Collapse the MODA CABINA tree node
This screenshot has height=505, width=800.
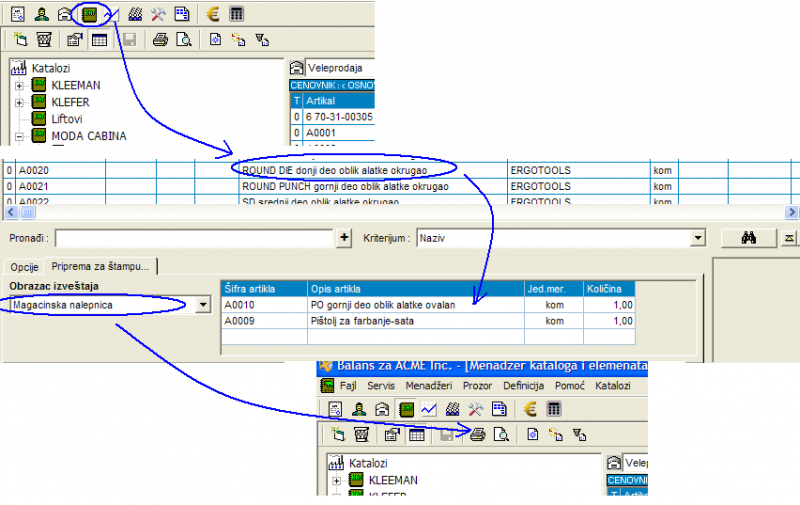[x=19, y=136]
